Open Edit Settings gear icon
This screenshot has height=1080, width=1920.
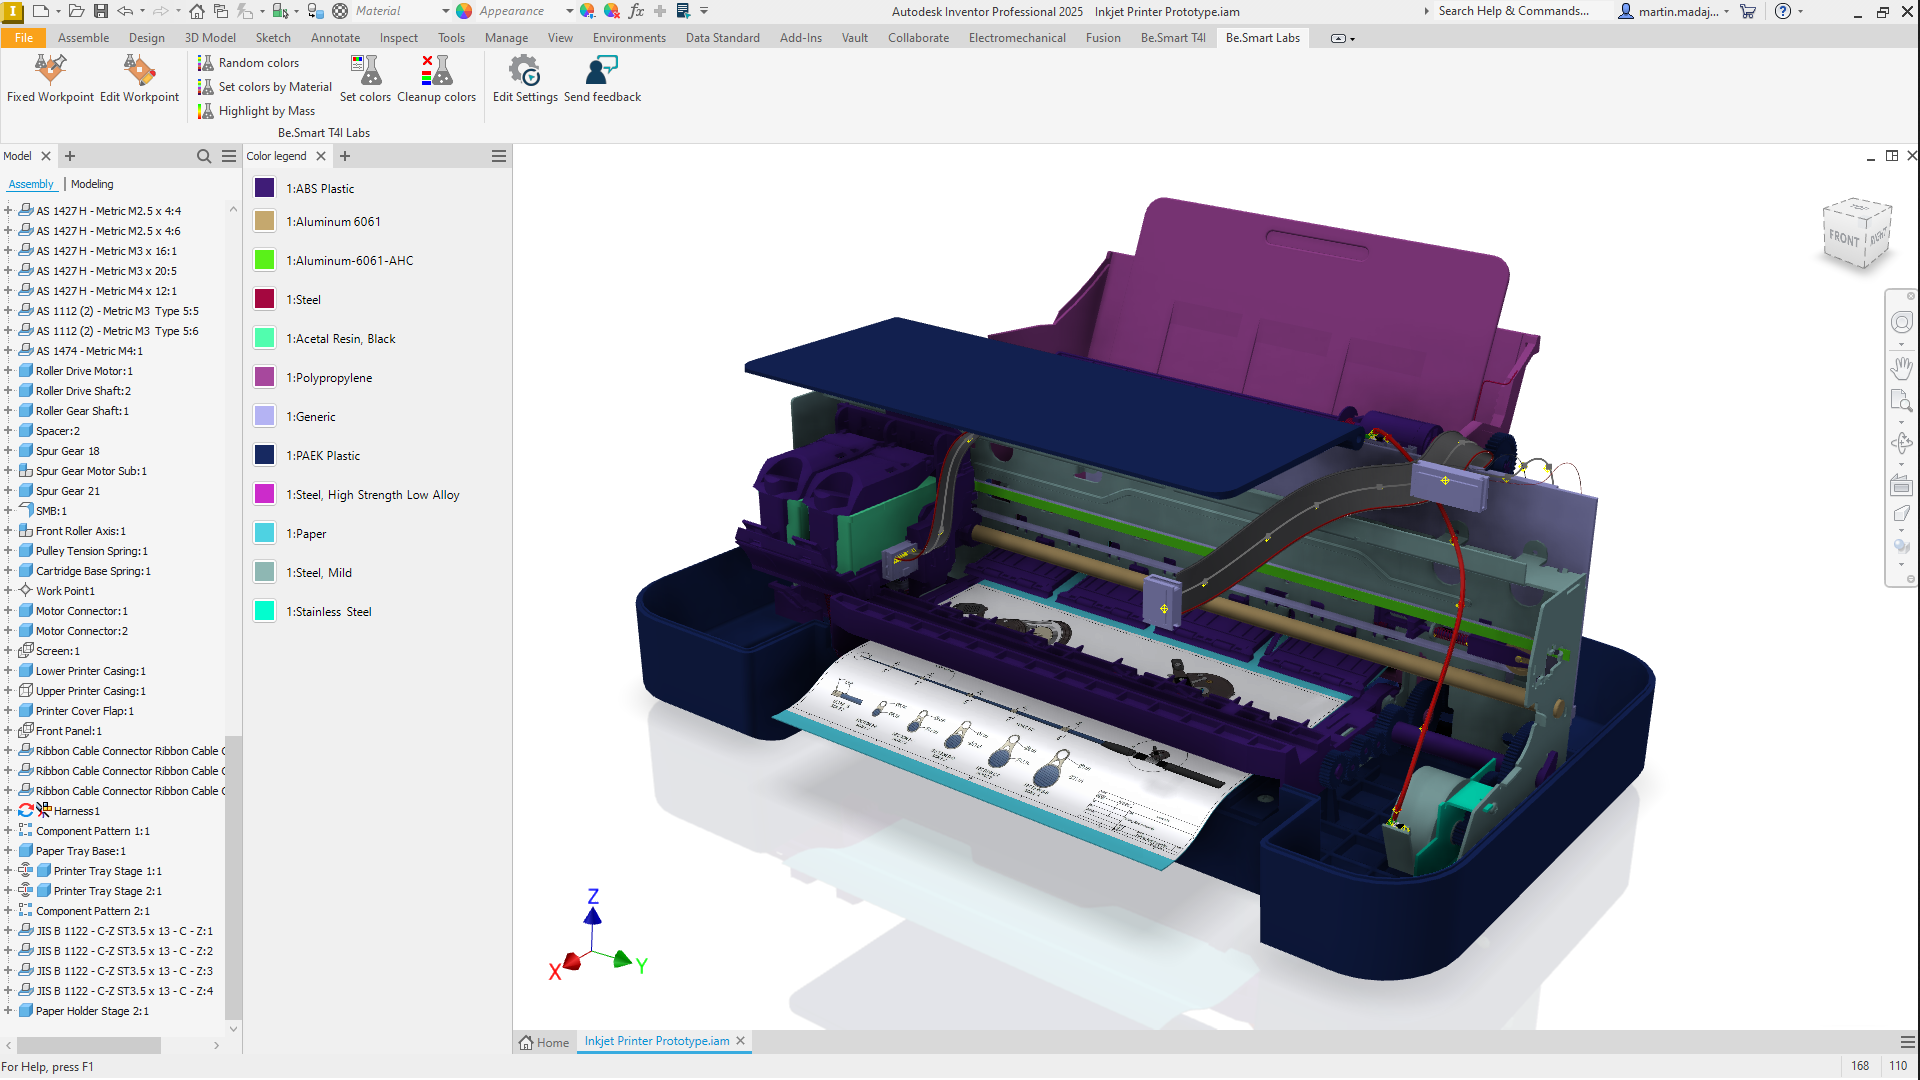[x=524, y=71]
